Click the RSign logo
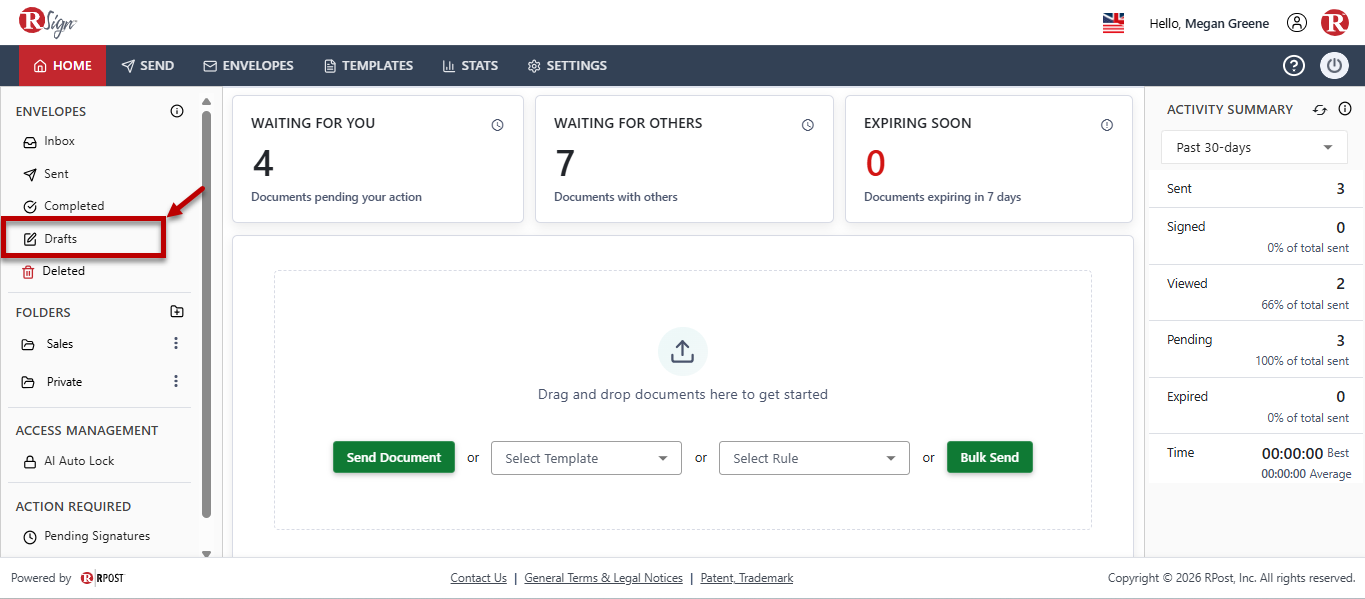The width and height of the screenshot is (1365, 599). click(x=48, y=22)
